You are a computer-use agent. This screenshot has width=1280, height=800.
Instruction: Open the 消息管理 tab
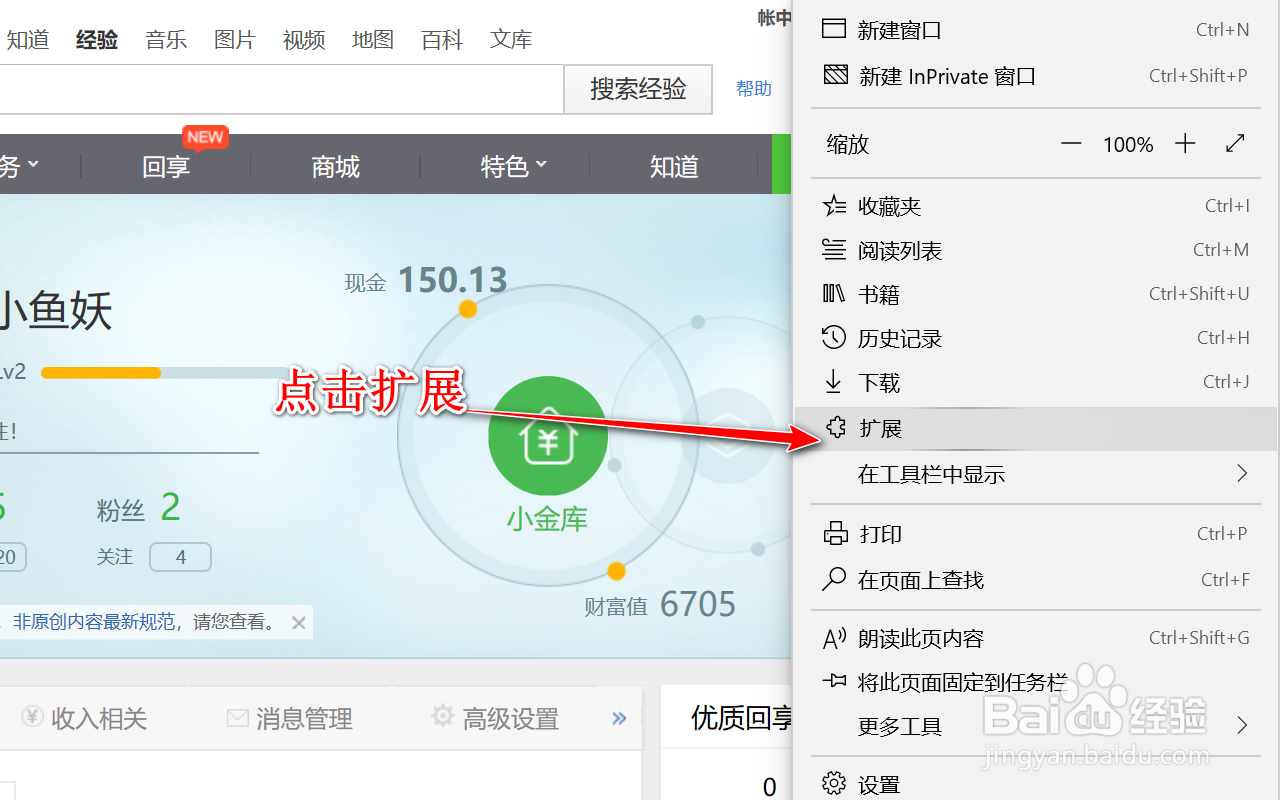[290, 718]
